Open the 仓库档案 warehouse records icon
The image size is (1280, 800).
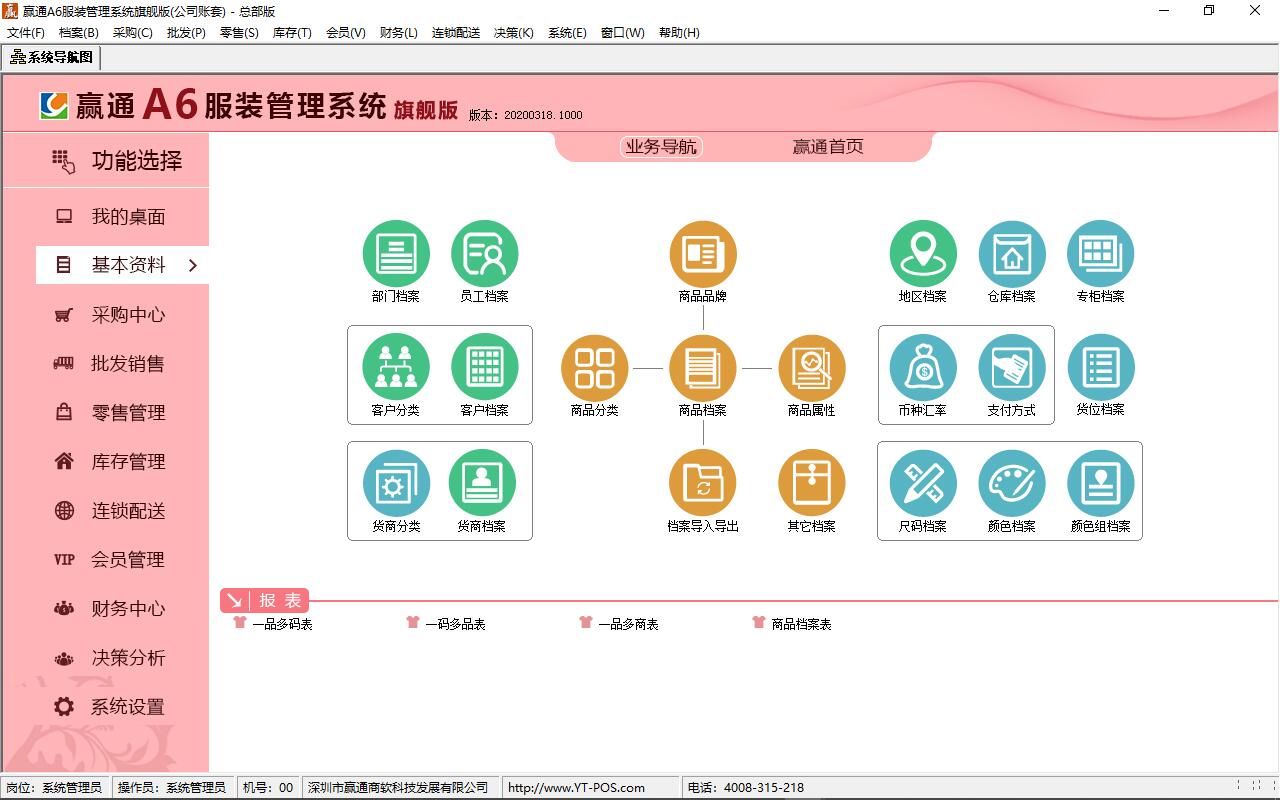tap(1012, 254)
